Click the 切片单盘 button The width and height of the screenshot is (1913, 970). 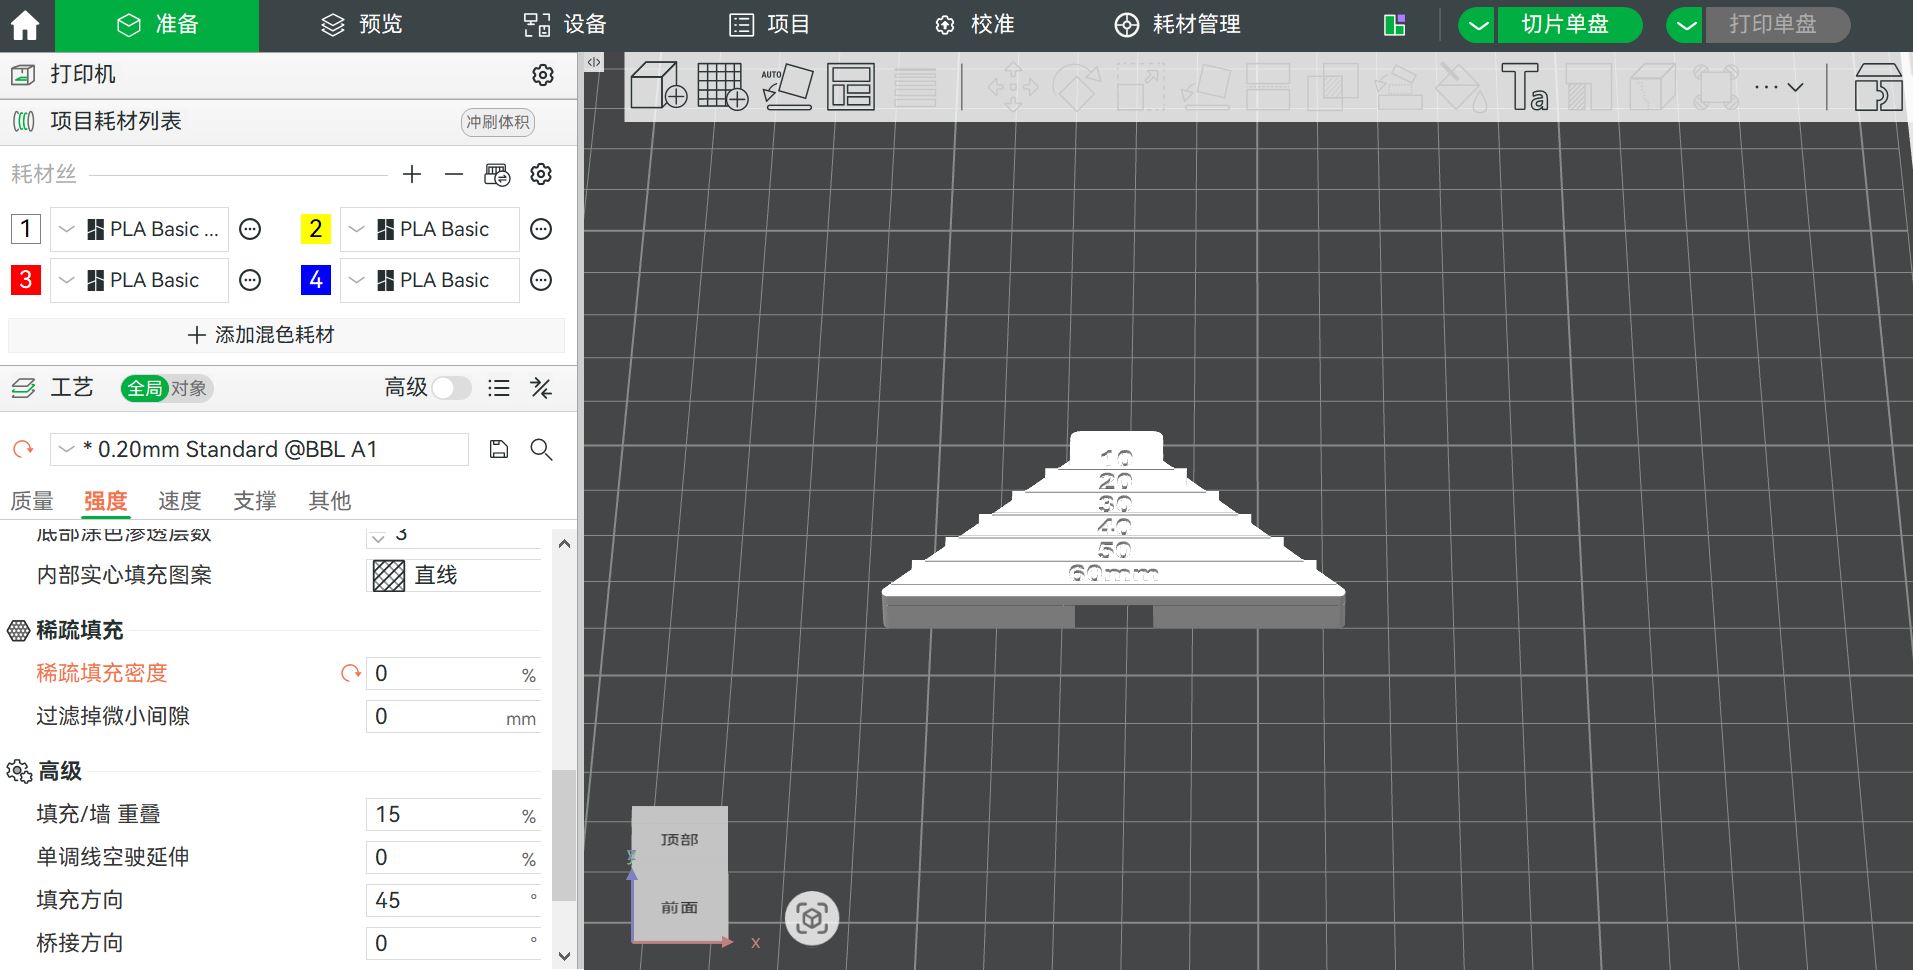(x=1568, y=25)
